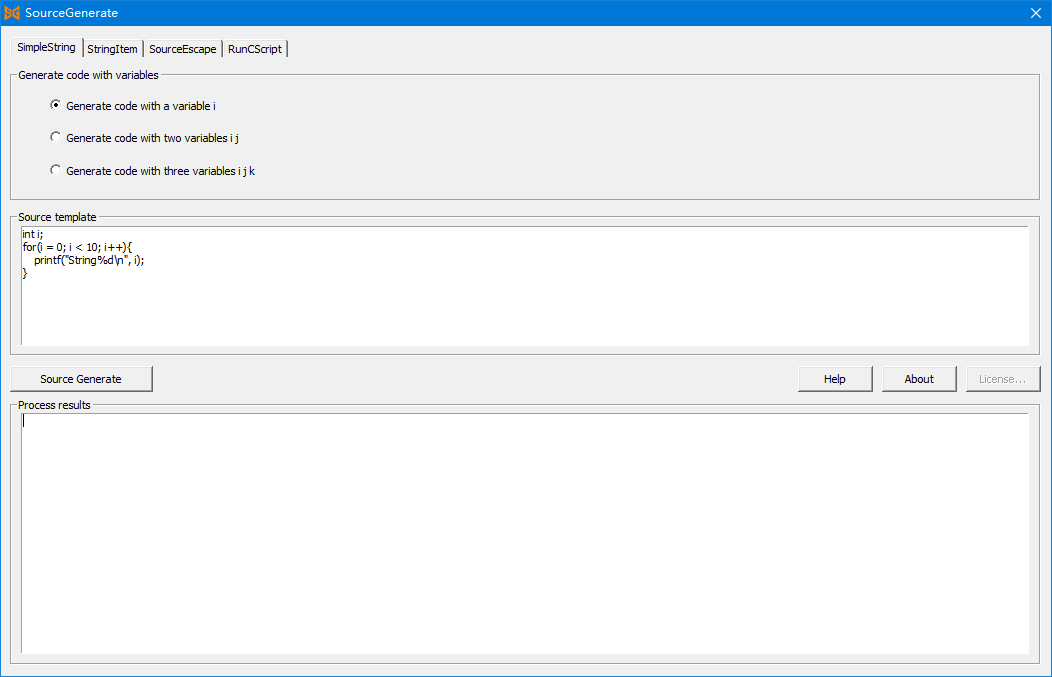The width and height of the screenshot is (1052, 677).
Task: Place cursor on the 'int i;' line
Action: click(x=33, y=234)
